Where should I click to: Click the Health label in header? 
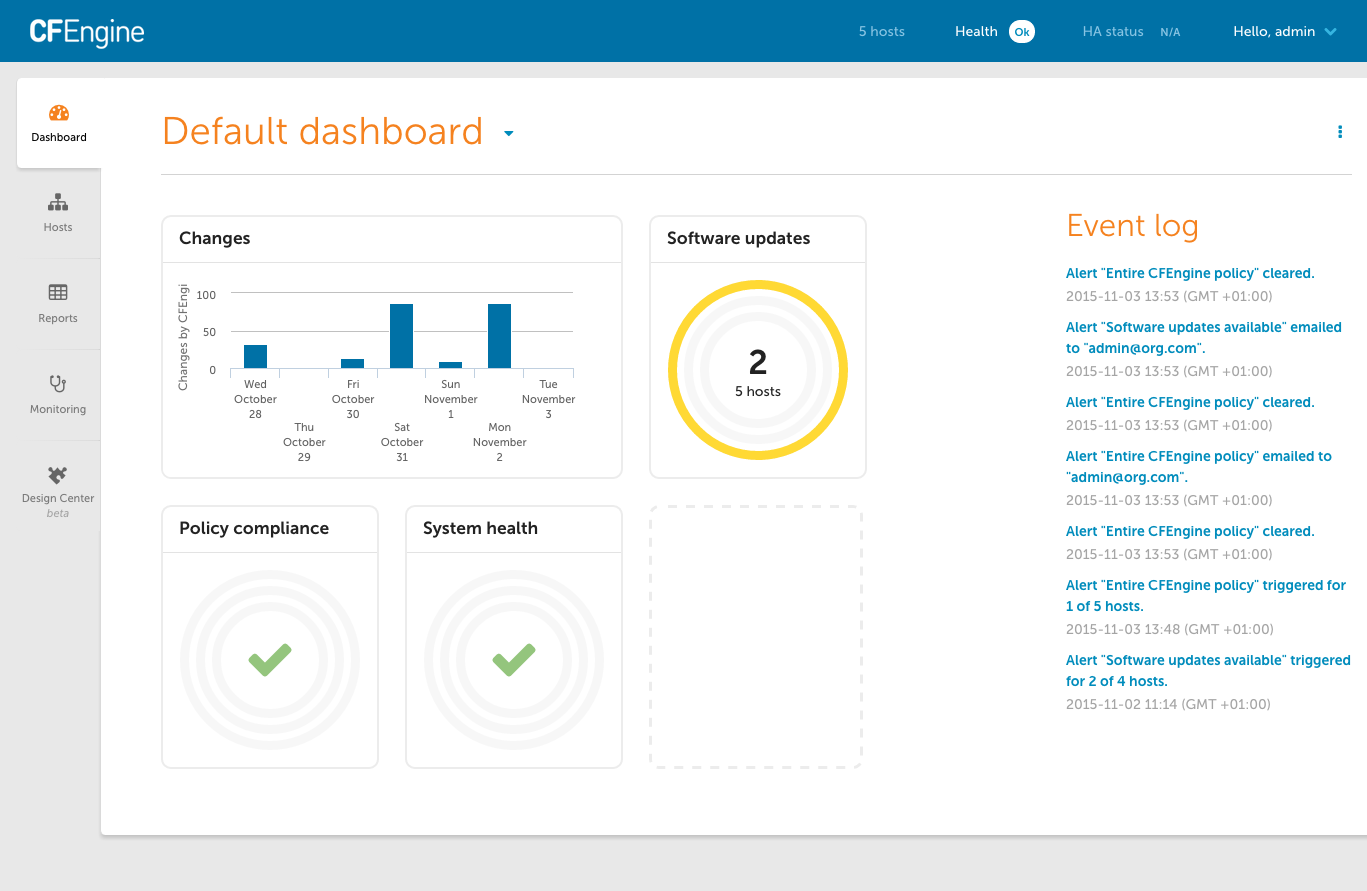976,32
